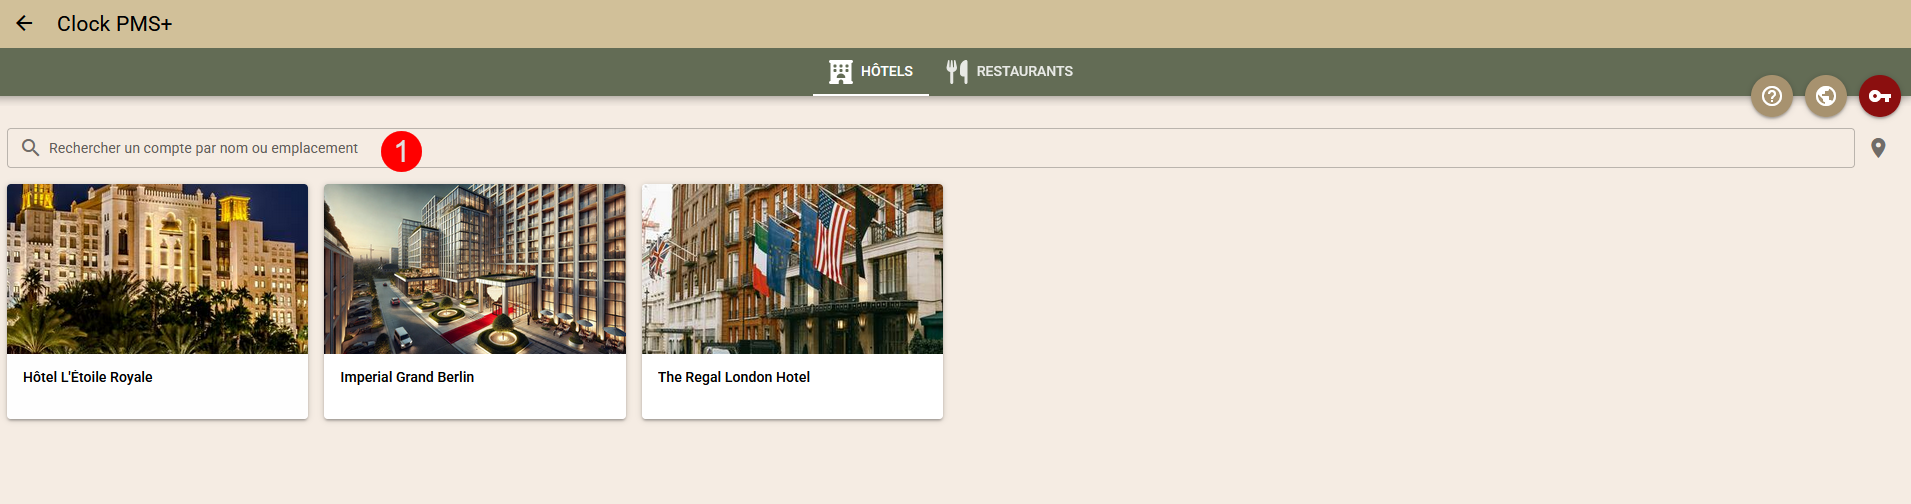Go back using the arrow icon
The image size is (1911, 504).
[x=24, y=23]
